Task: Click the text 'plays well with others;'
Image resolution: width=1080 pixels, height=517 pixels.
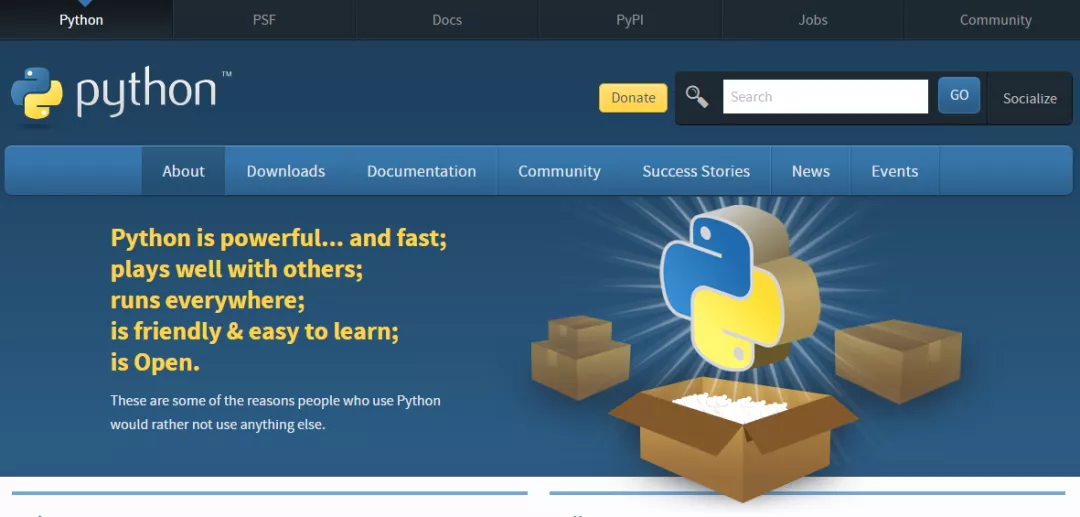Action: click(236, 269)
